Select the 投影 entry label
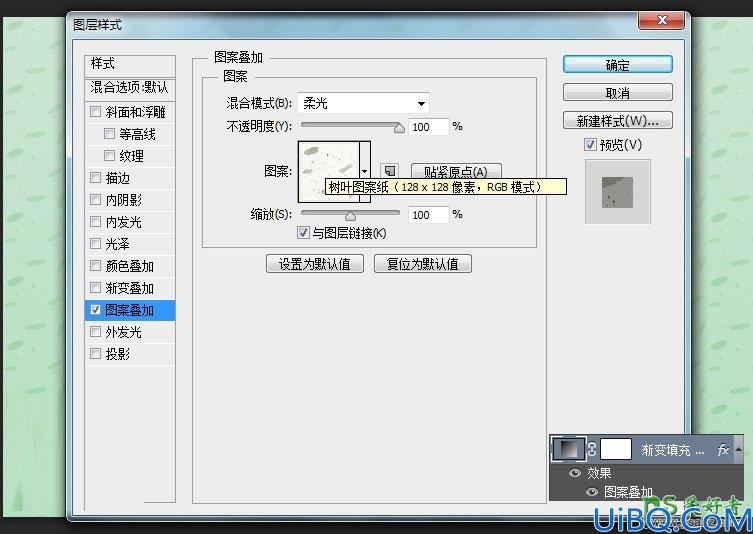753x534 pixels. point(118,354)
